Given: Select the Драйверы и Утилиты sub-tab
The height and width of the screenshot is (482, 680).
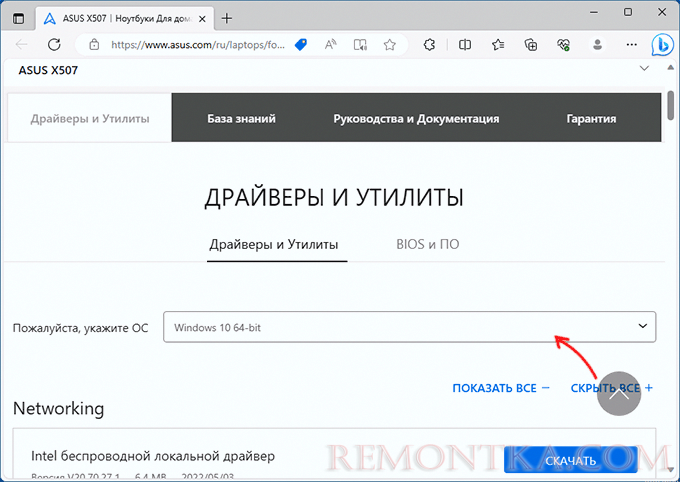Looking at the screenshot, I should 274,245.
